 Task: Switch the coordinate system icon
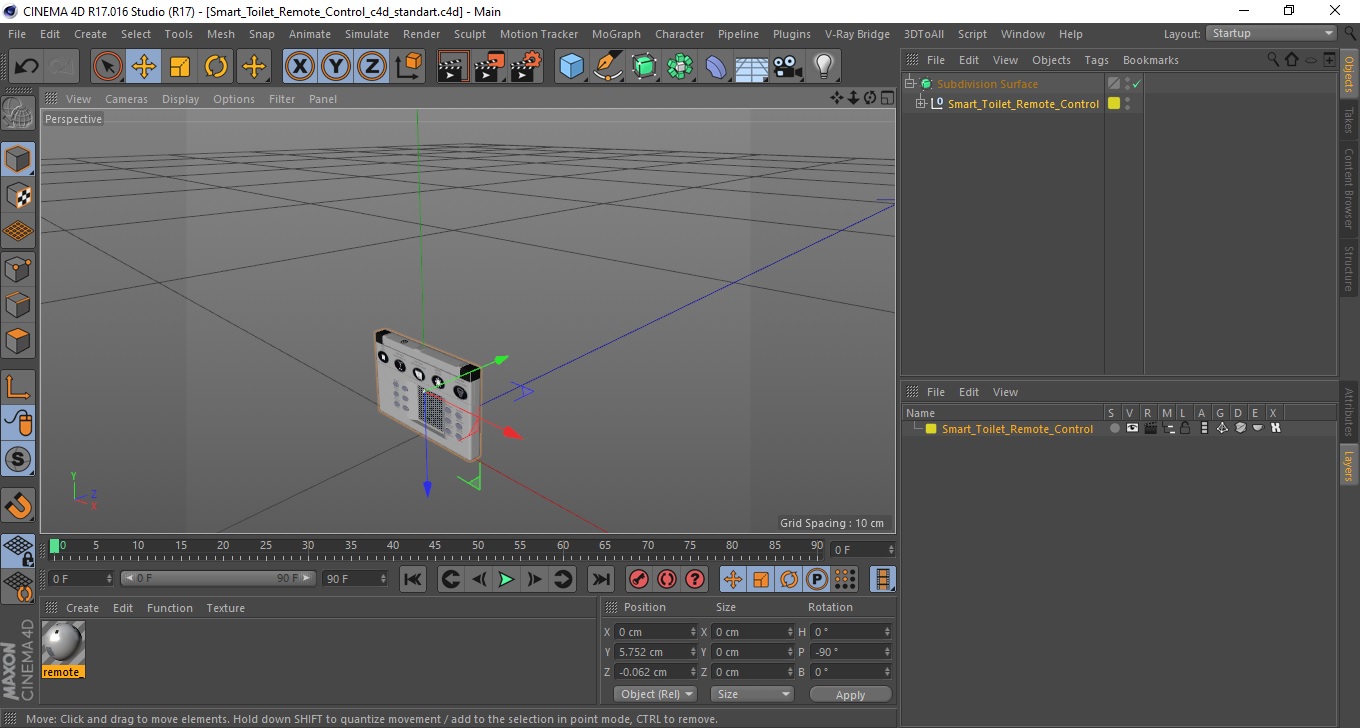point(408,67)
